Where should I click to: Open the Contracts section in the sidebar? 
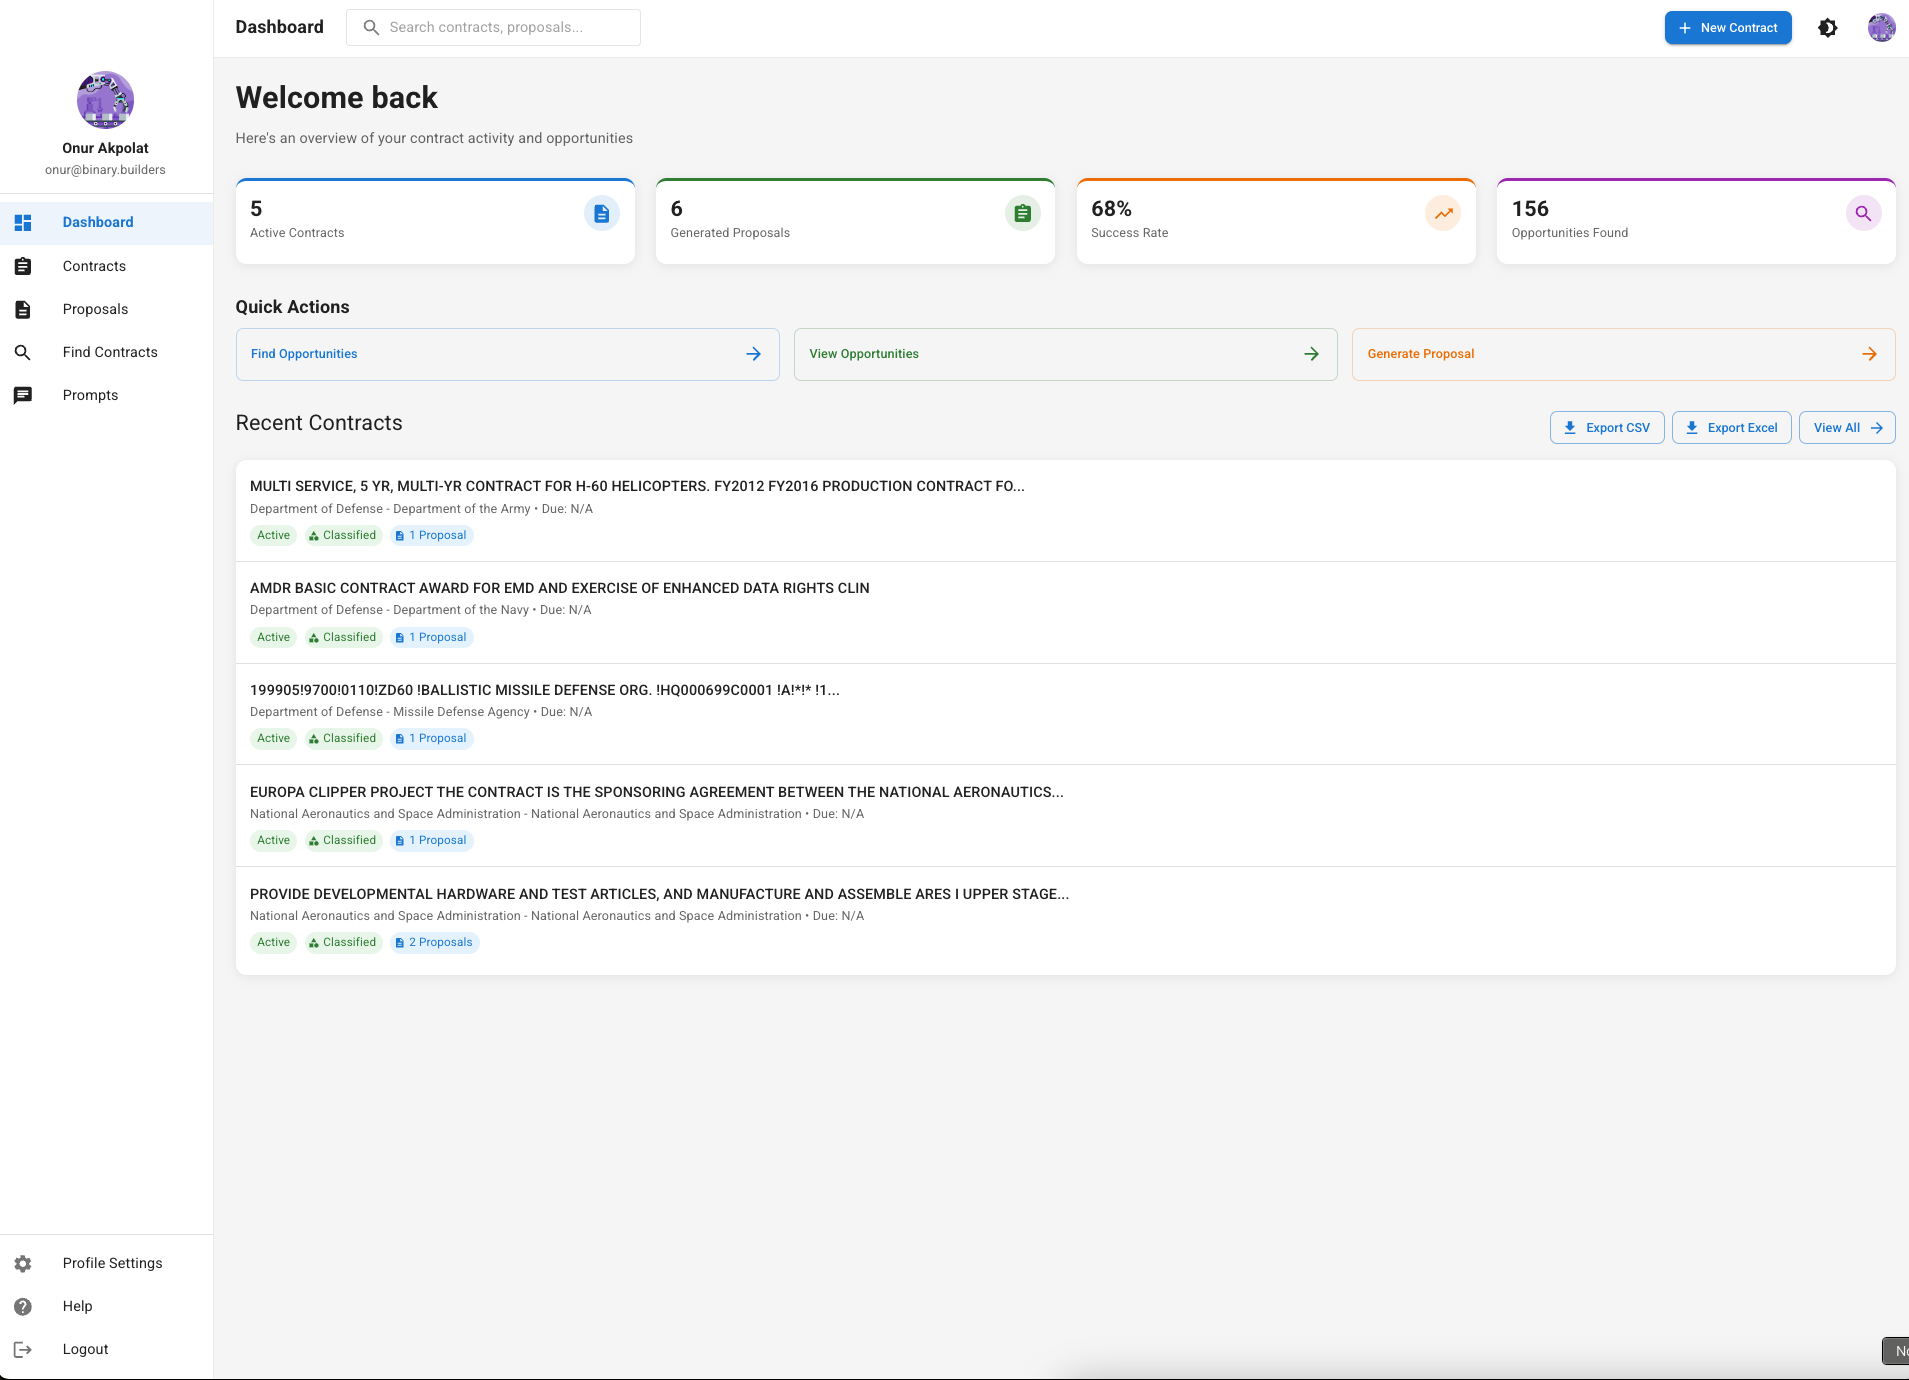94,265
